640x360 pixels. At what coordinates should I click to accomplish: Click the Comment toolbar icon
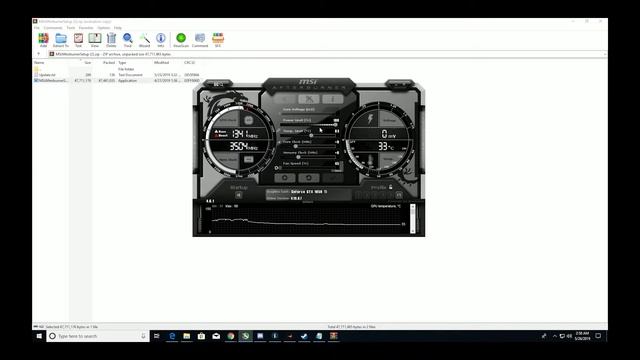point(200,40)
